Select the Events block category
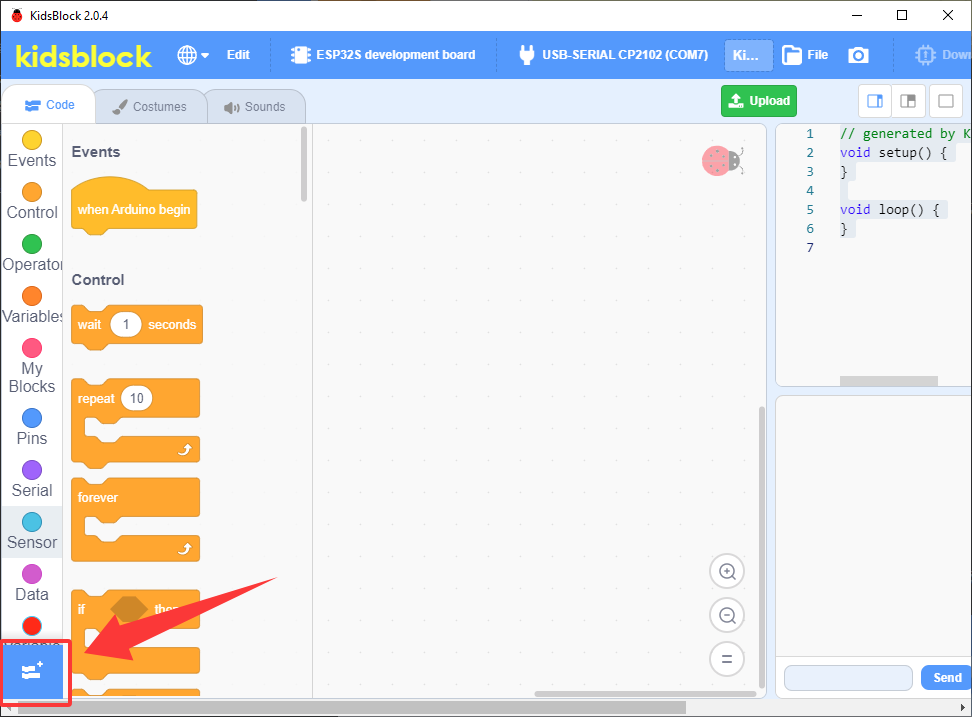 point(32,149)
